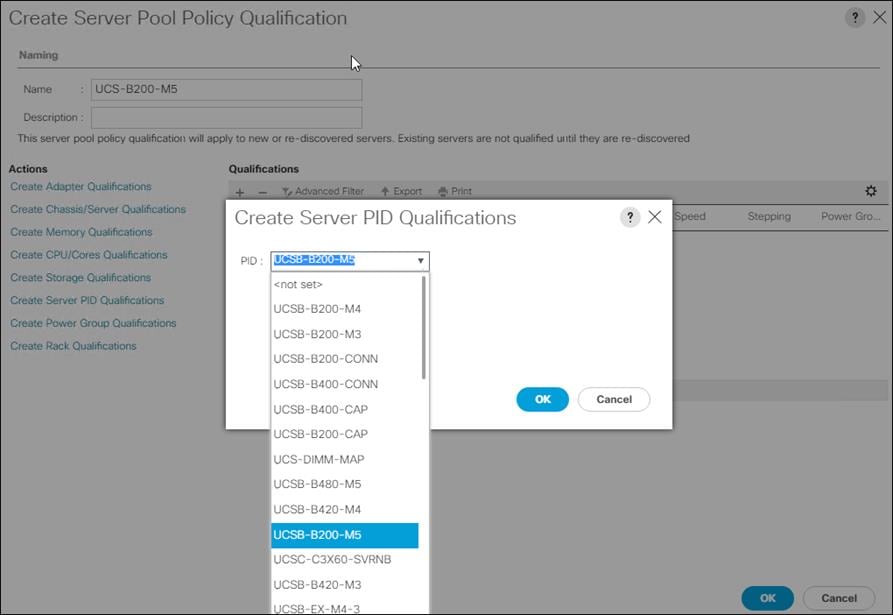Select UCSB-B200-M4 from the PID list

315,309
